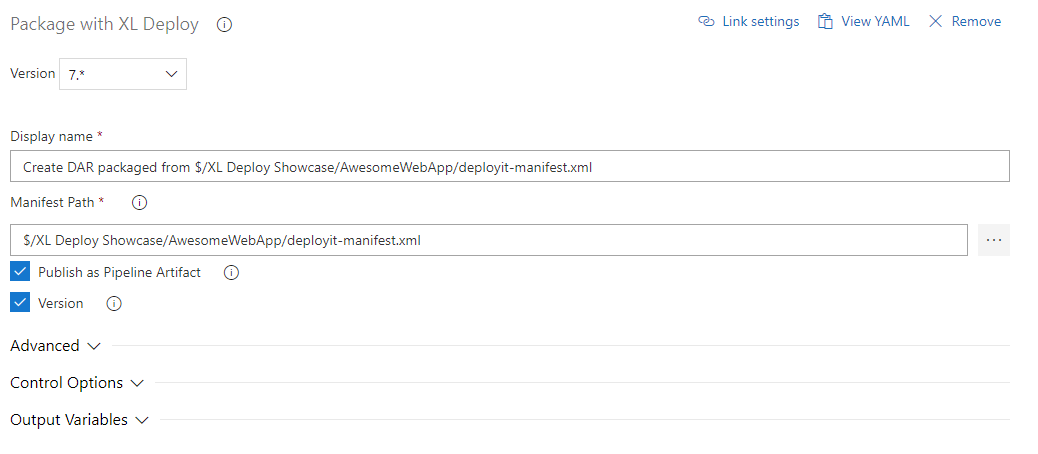Image resolution: width=1038 pixels, height=454 pixels.
Task: Expand the Control Options section
Action: tap(77, 383)
